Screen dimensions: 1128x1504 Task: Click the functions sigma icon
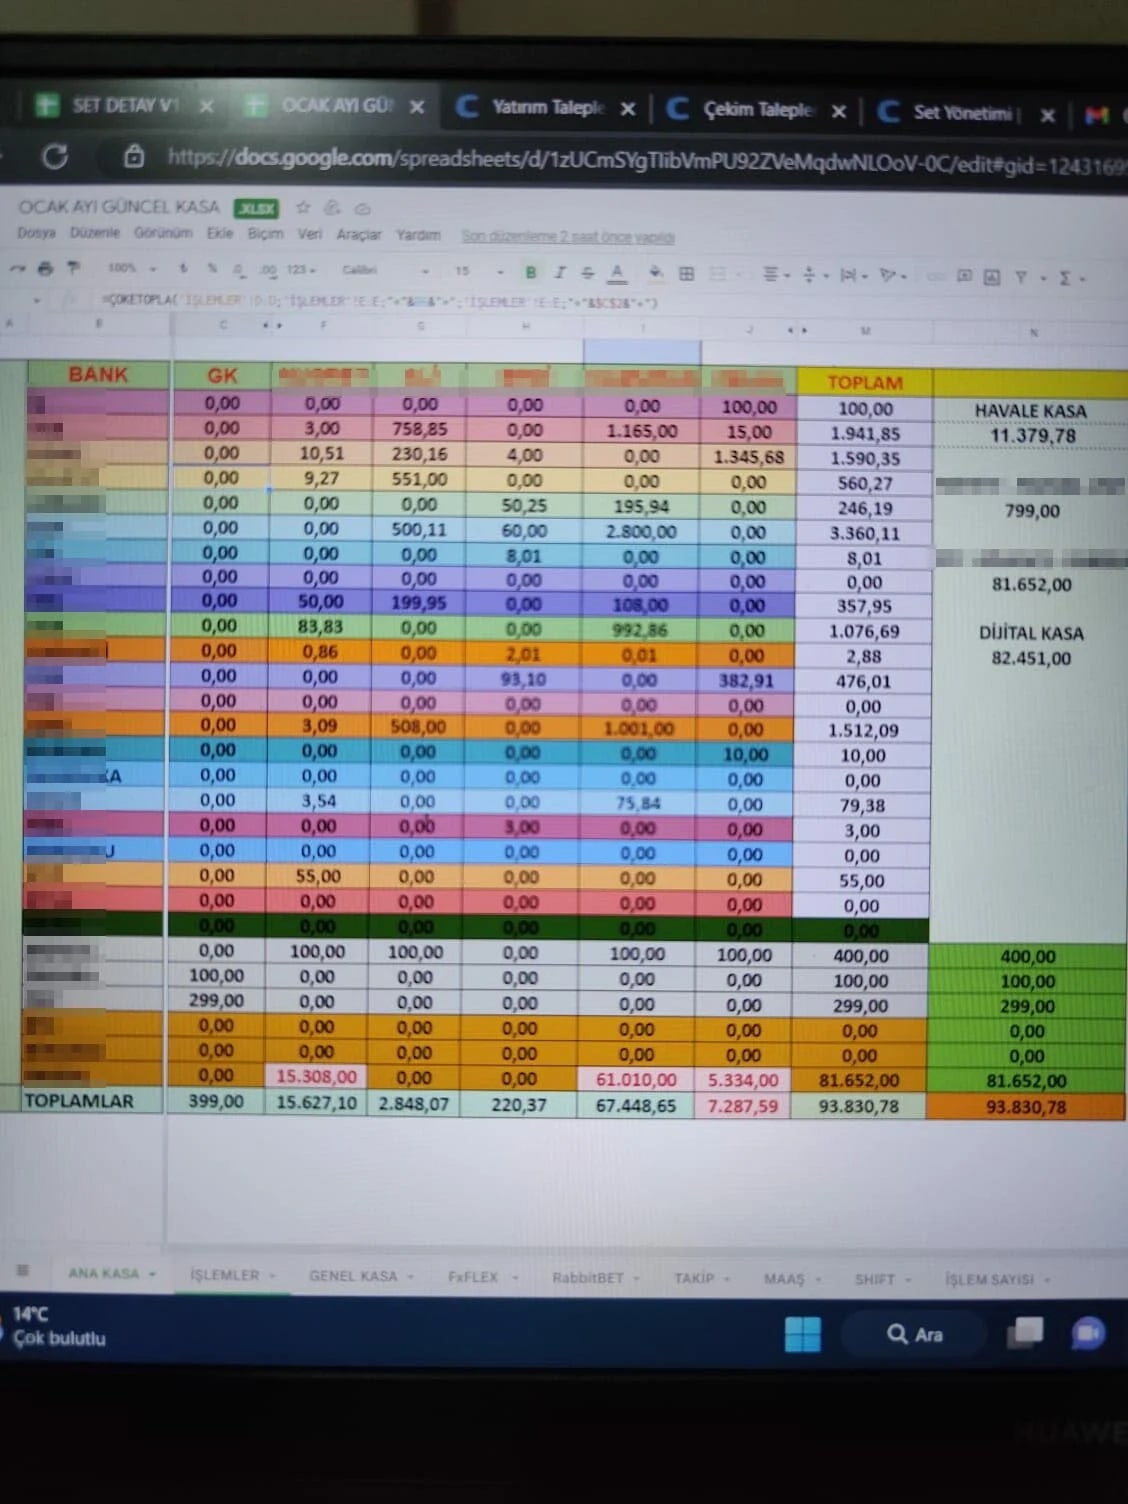1065,278
